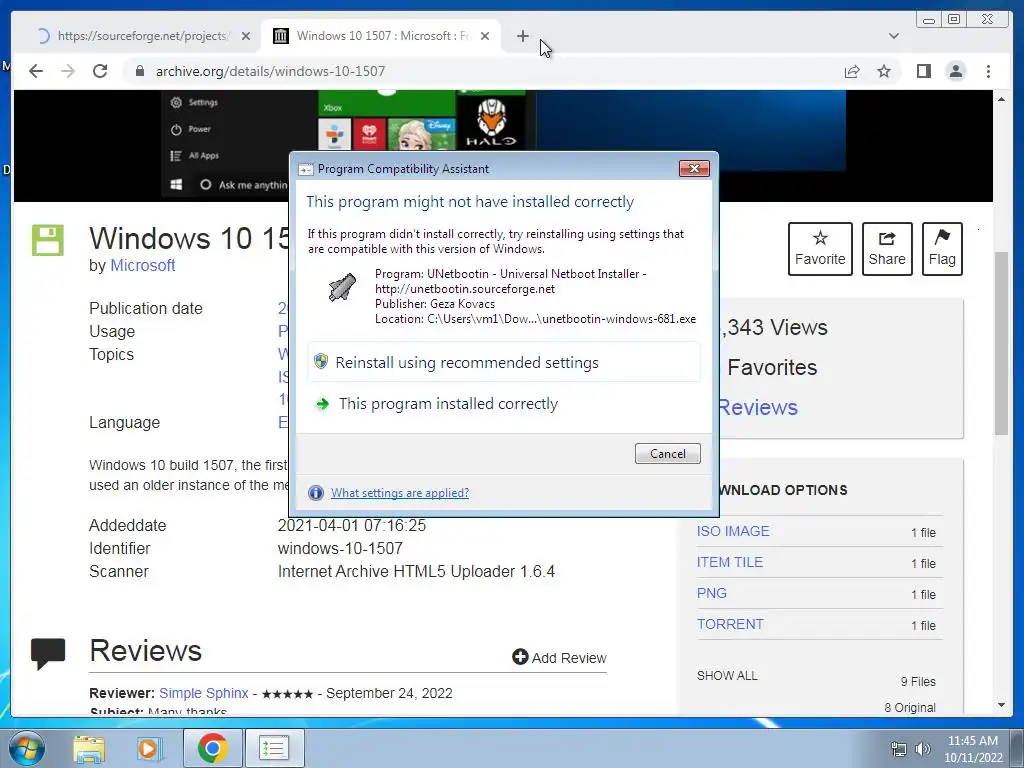Launch Windows Media Player from taskbar
The width and height of the screenshot is (1024, 768).
(148, 748)
